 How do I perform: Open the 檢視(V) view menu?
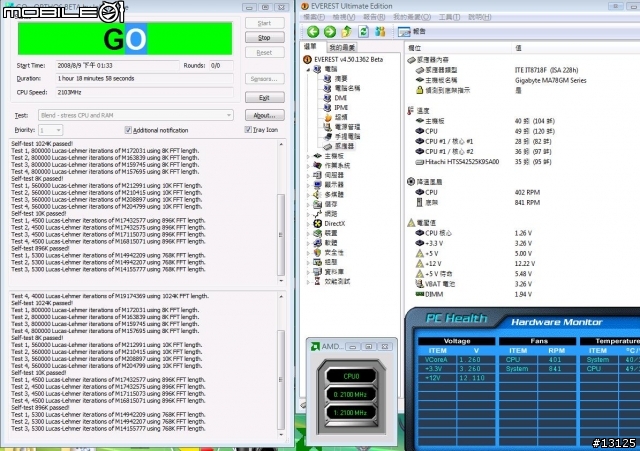point(344,17)
